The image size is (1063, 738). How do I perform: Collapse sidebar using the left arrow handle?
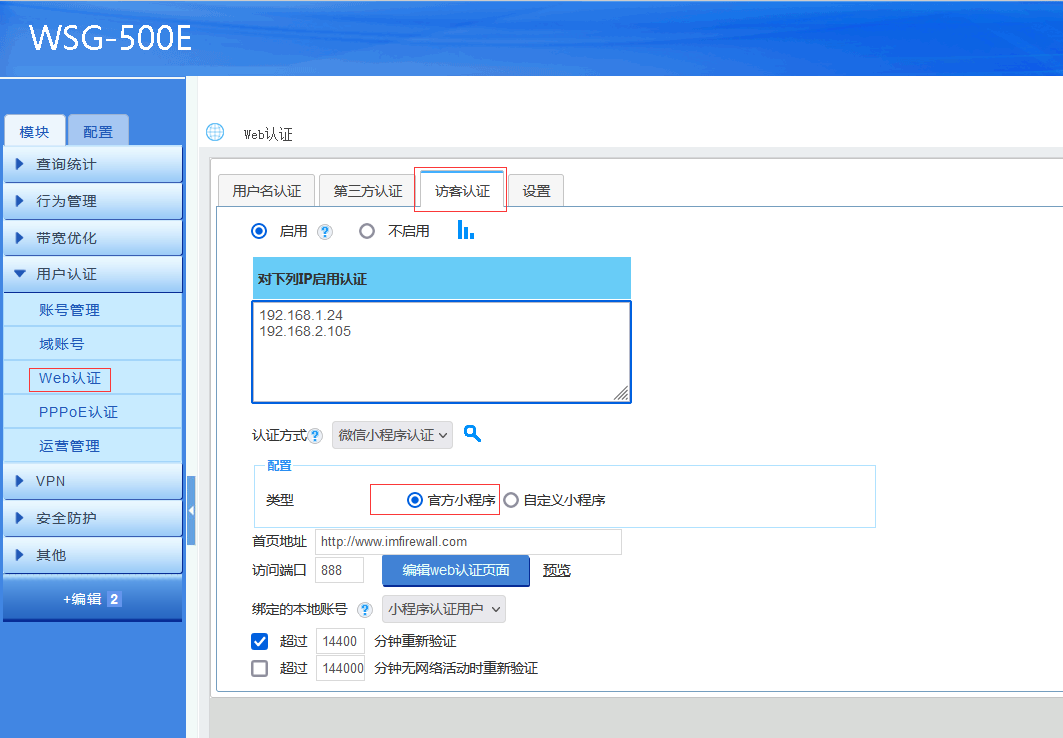[x=191, y=510]
